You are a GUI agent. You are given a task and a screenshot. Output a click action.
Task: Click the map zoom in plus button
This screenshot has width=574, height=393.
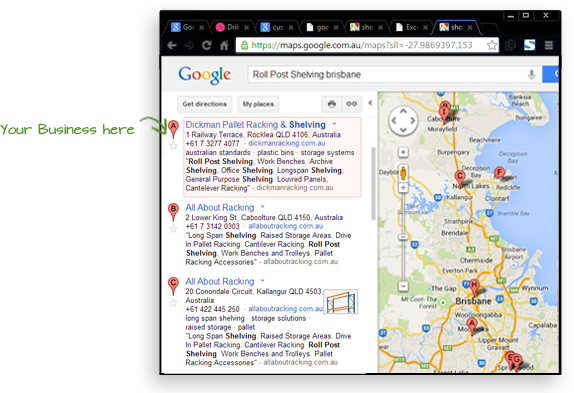[x=403, y=188]
